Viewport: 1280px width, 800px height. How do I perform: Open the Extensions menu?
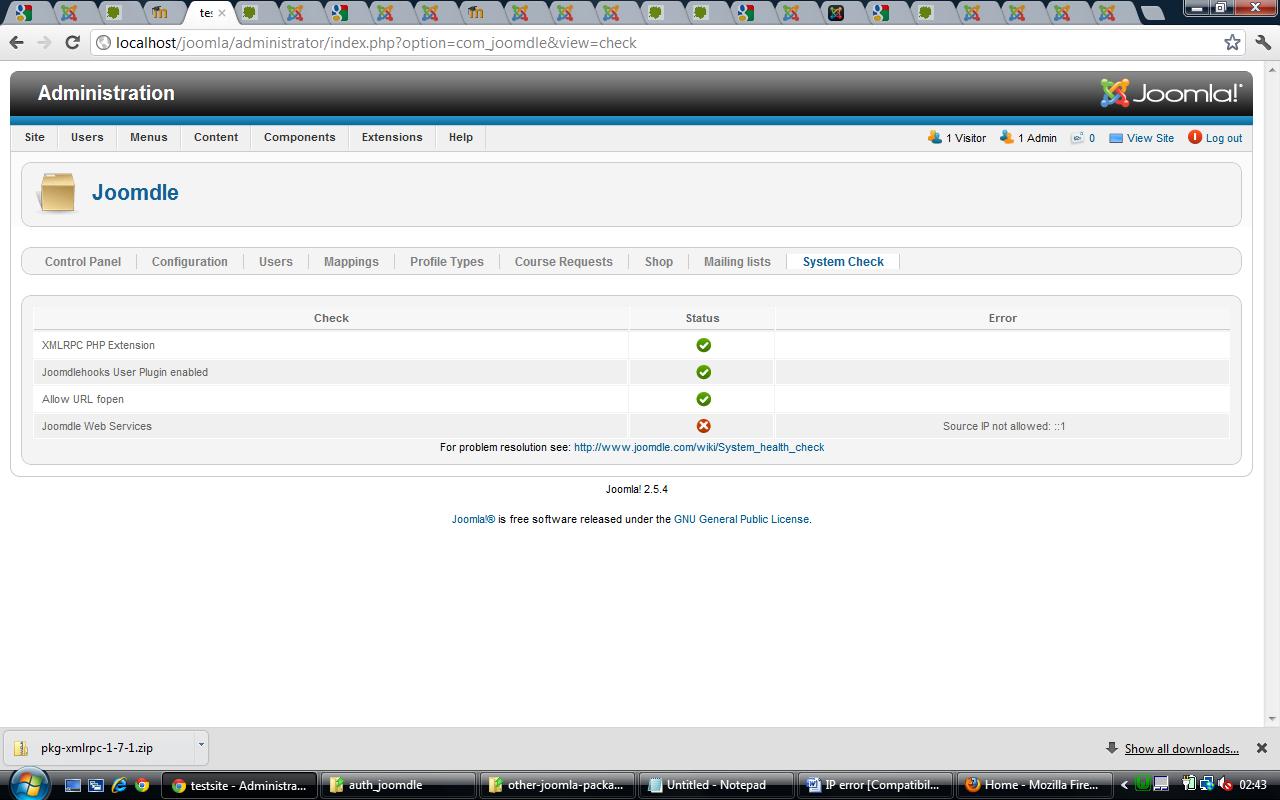click(392, 137)
